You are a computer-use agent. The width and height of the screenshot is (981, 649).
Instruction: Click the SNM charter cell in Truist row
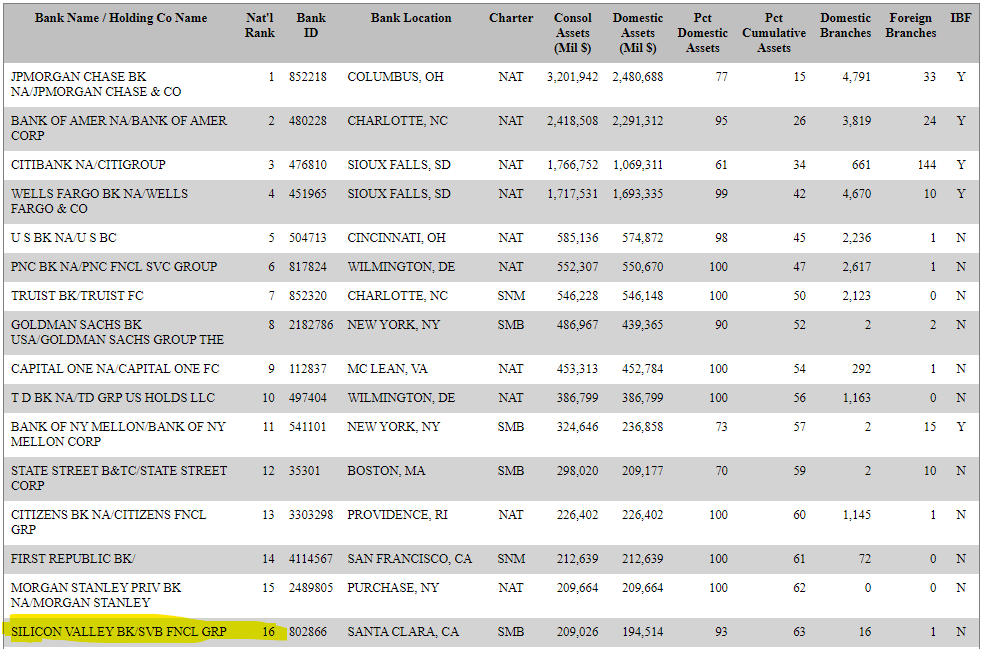(511, 296)
